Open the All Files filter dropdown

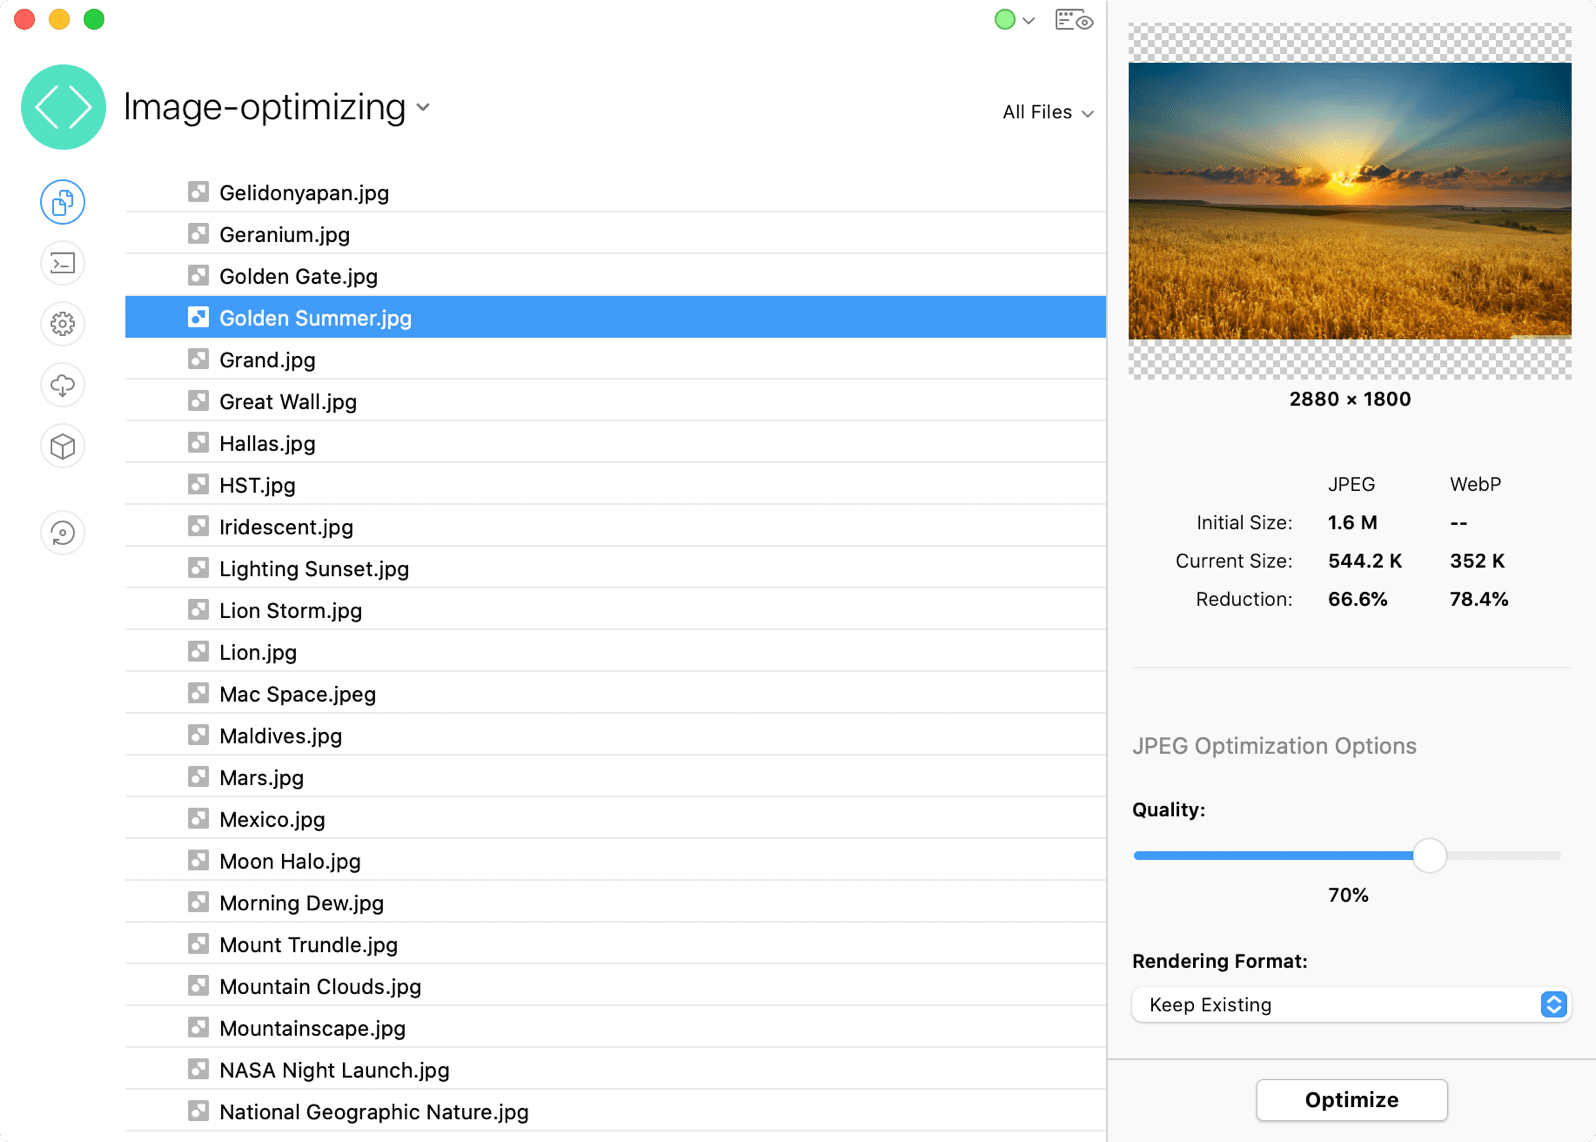click(x=1048, y=112)
